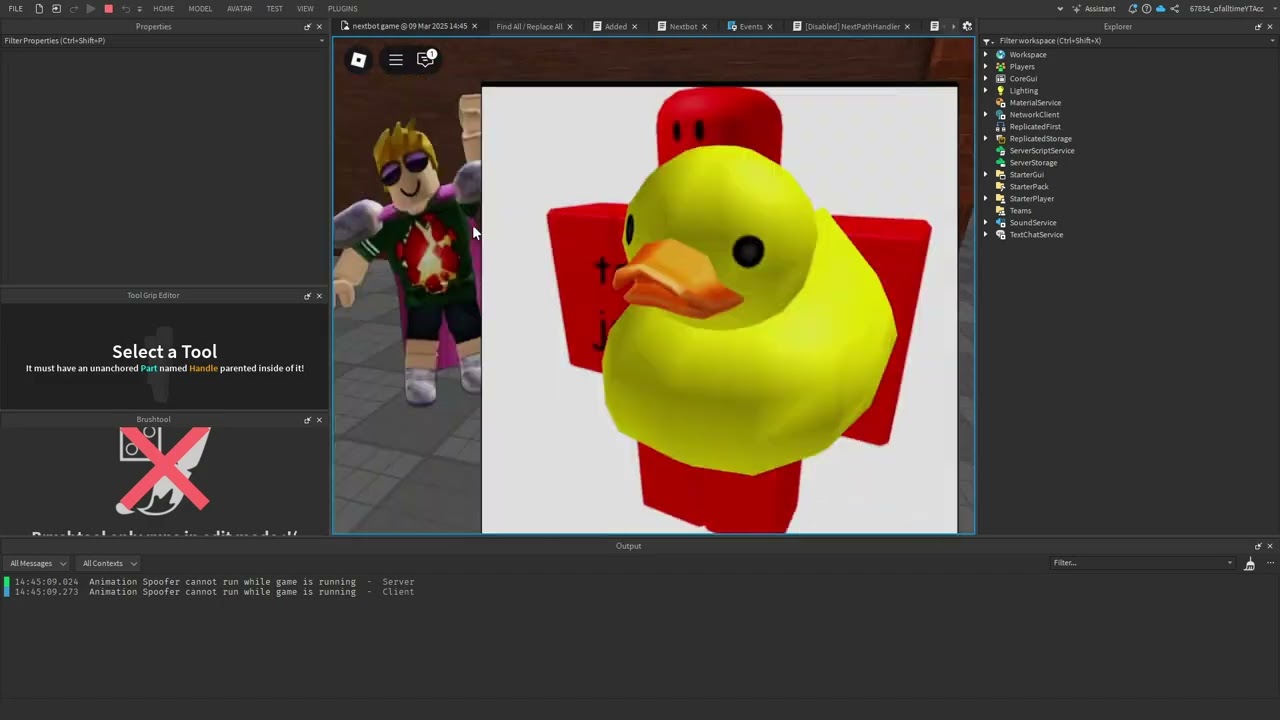Switch to the MODEL ribbon tab
This screenshot has height=720, width=1280.
[x=200, y=9]
